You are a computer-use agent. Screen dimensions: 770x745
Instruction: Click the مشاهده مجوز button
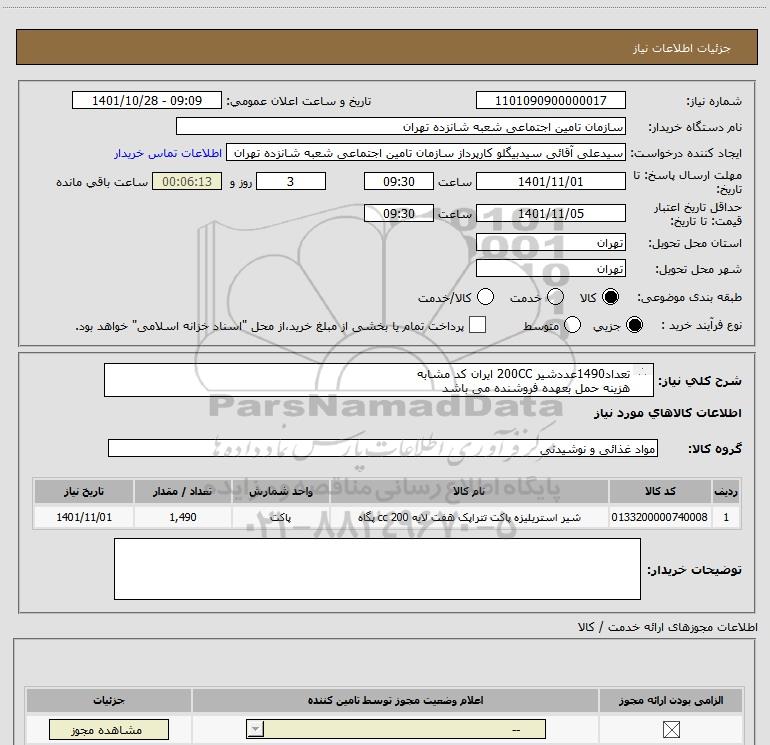pos(109,730)
